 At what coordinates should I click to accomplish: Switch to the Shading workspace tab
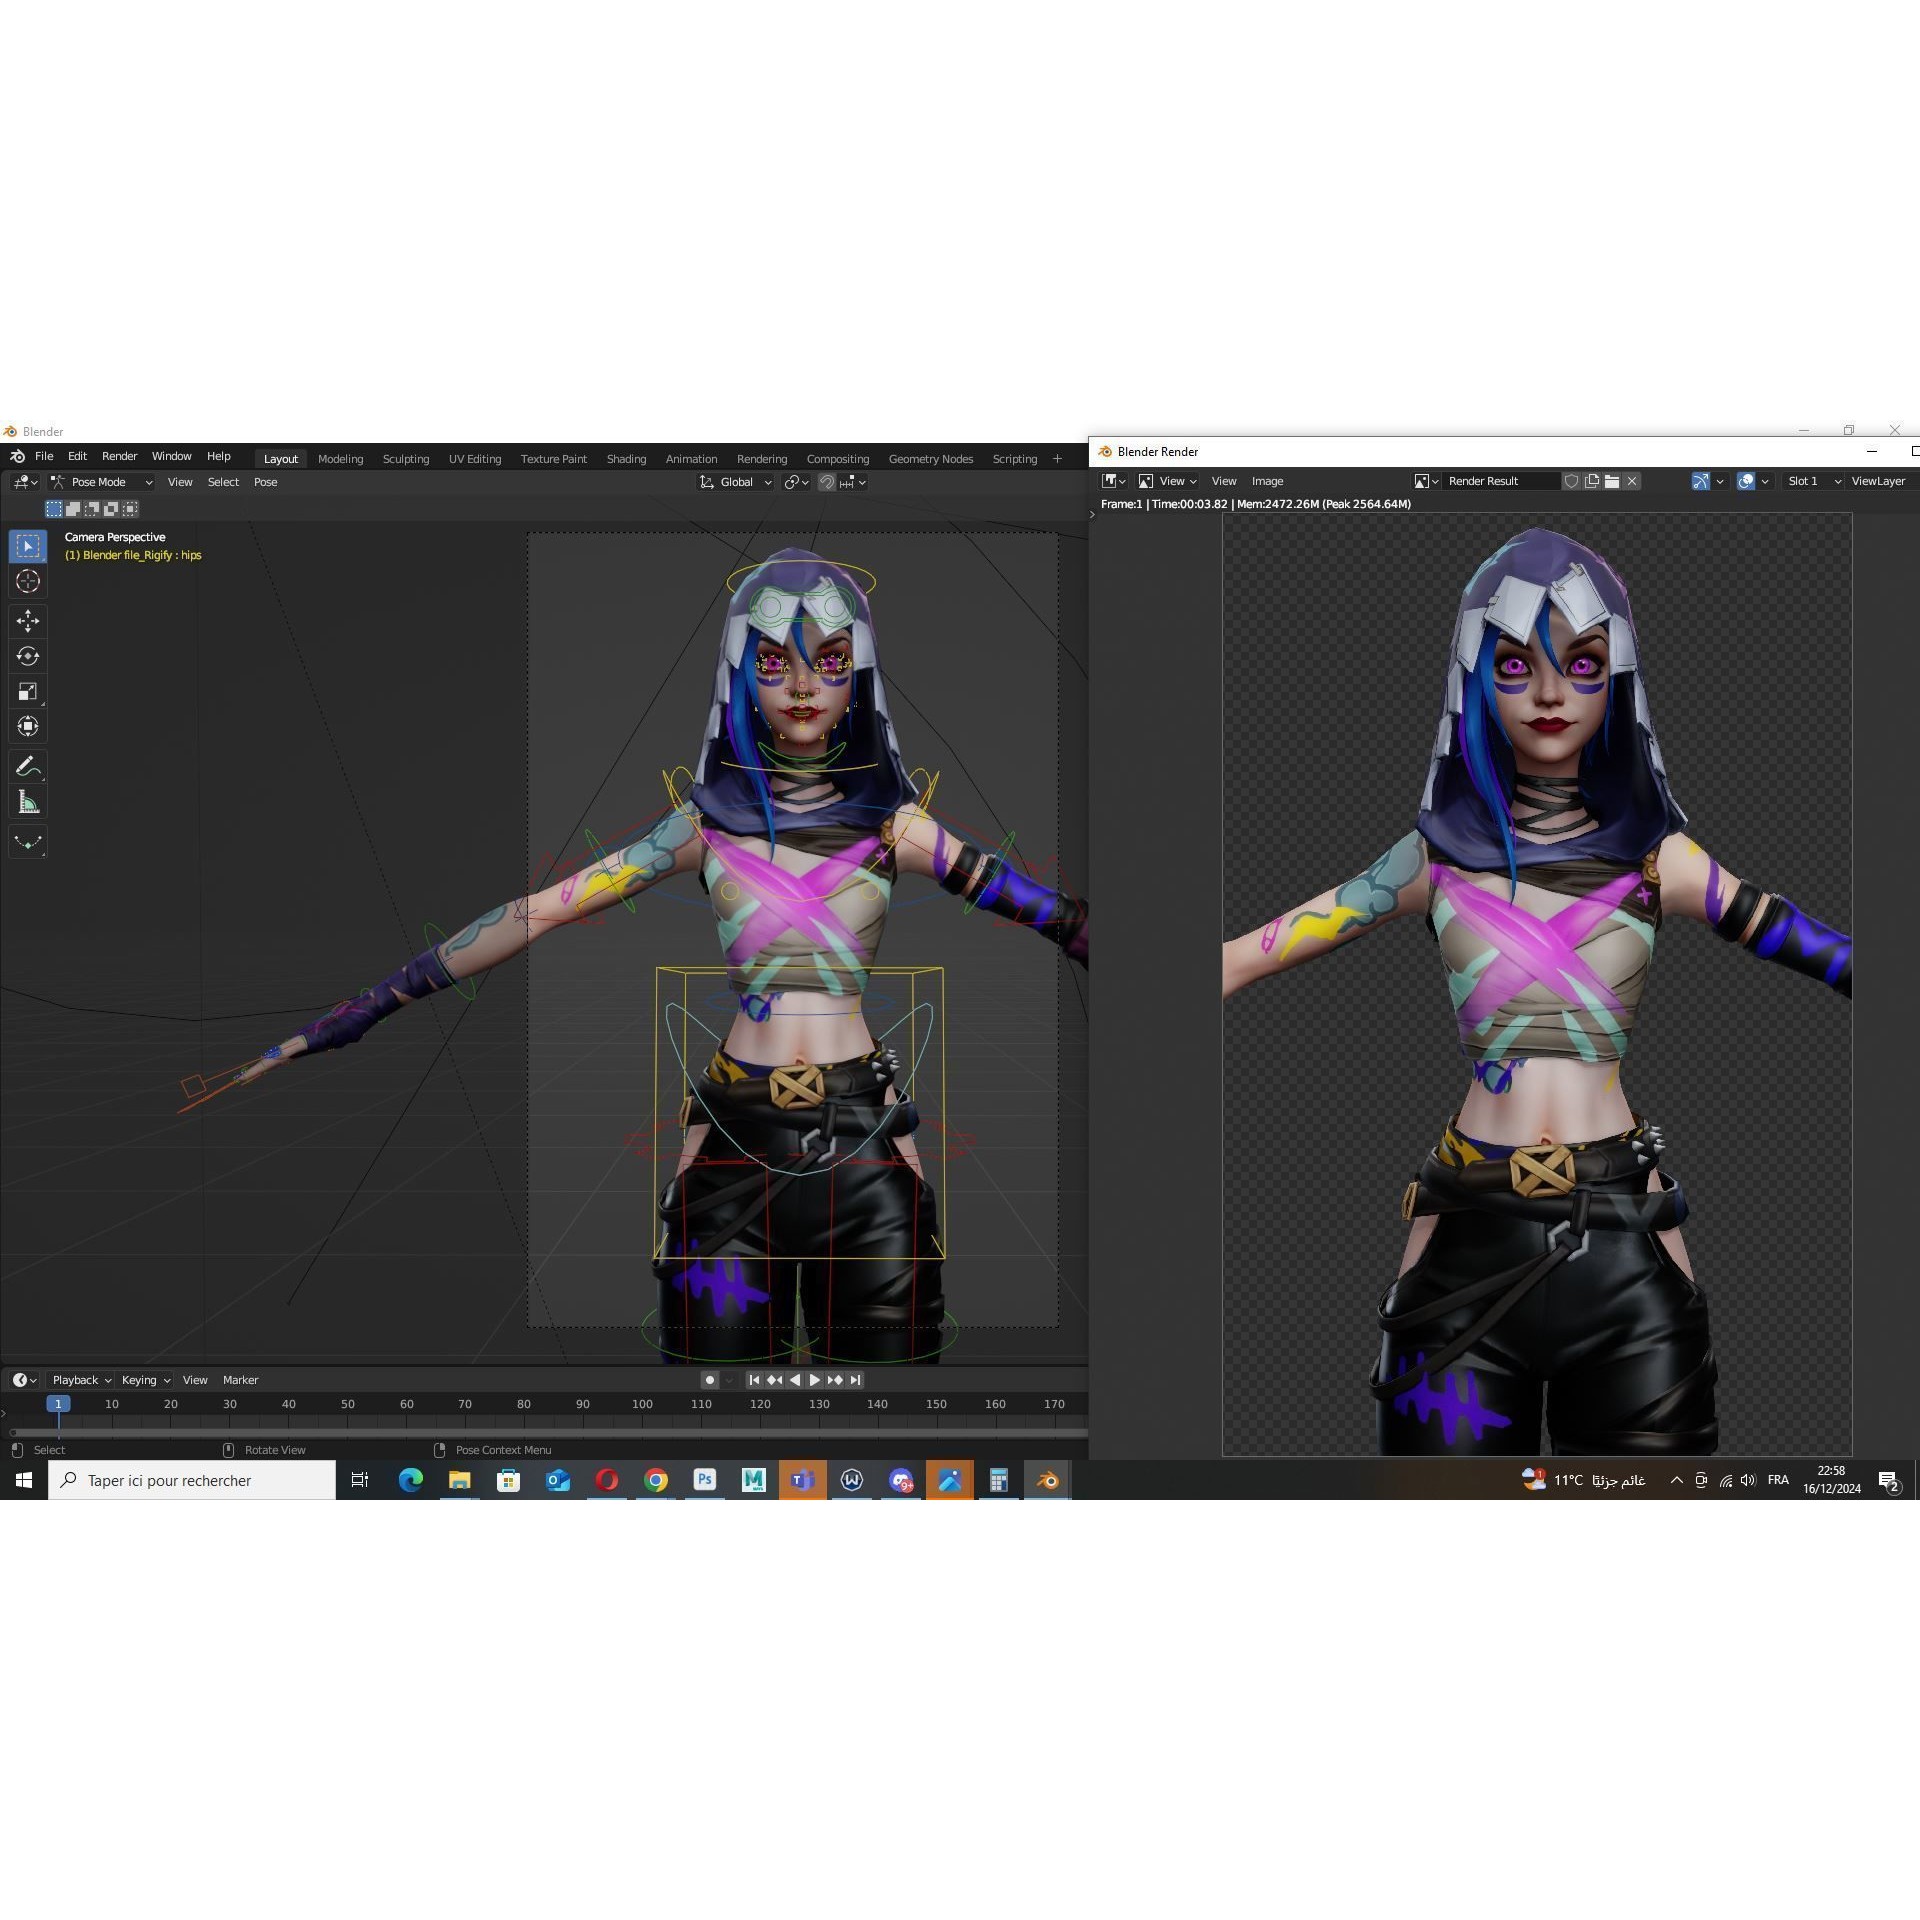click(x=626, y=459)
